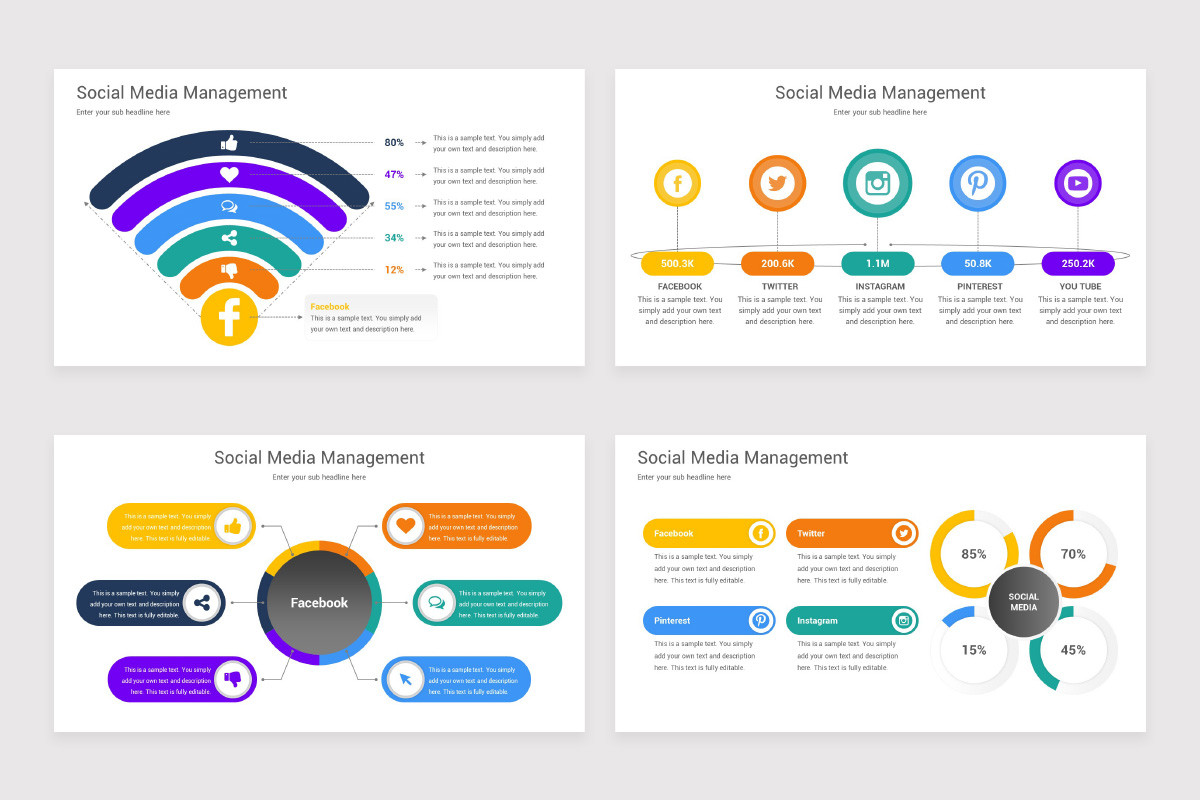Click the gray Facebook description box
1200x800 pixels.
371,317
